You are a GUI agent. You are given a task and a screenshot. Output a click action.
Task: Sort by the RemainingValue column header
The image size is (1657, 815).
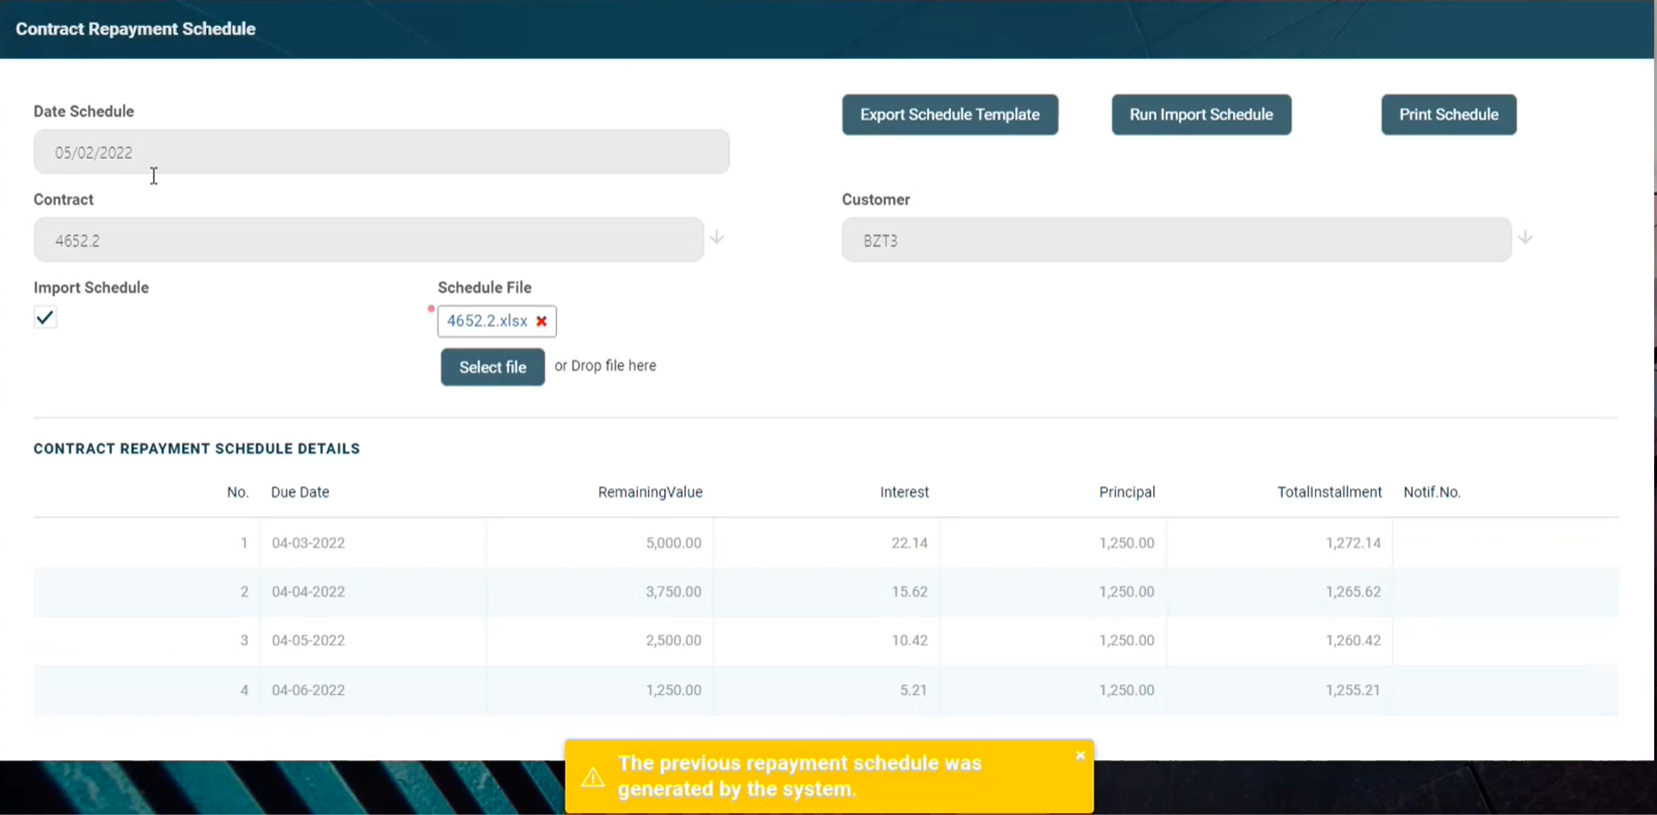pyautogui.click(x=650, y=492)
